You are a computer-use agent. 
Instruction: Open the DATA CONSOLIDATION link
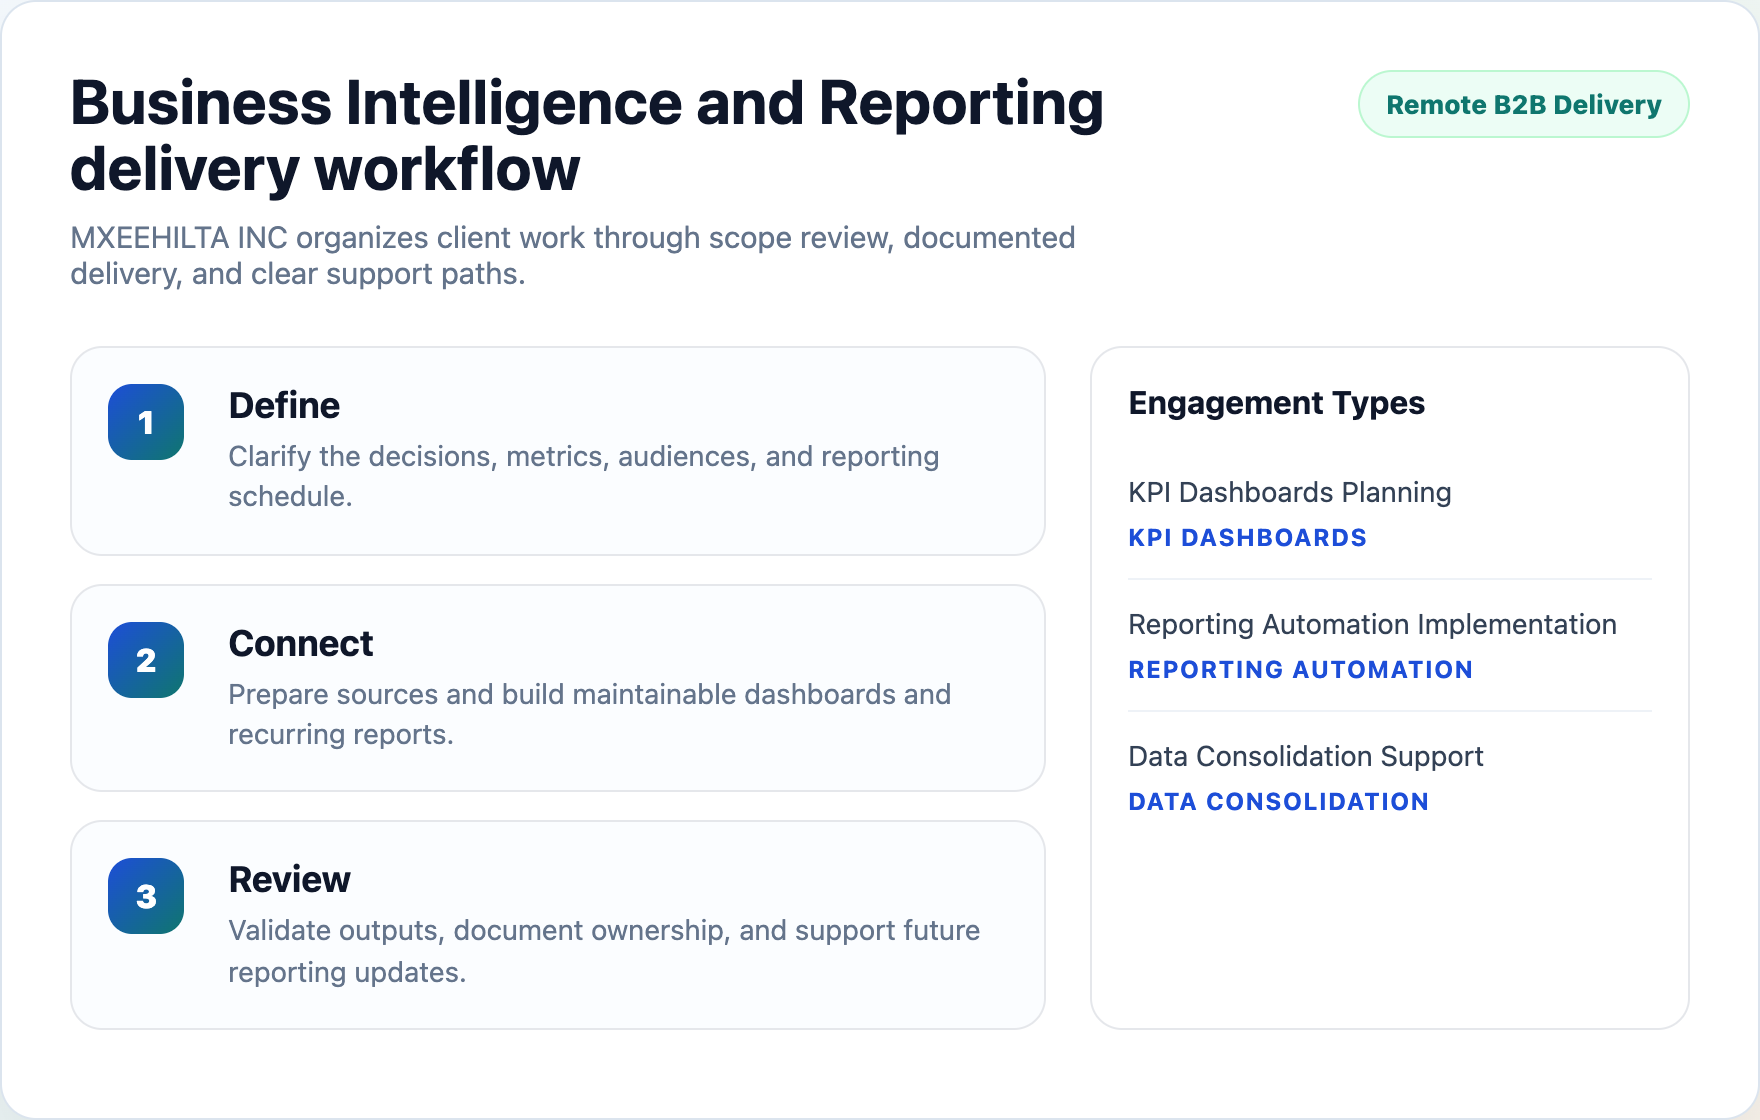(x=1278, y=802)
